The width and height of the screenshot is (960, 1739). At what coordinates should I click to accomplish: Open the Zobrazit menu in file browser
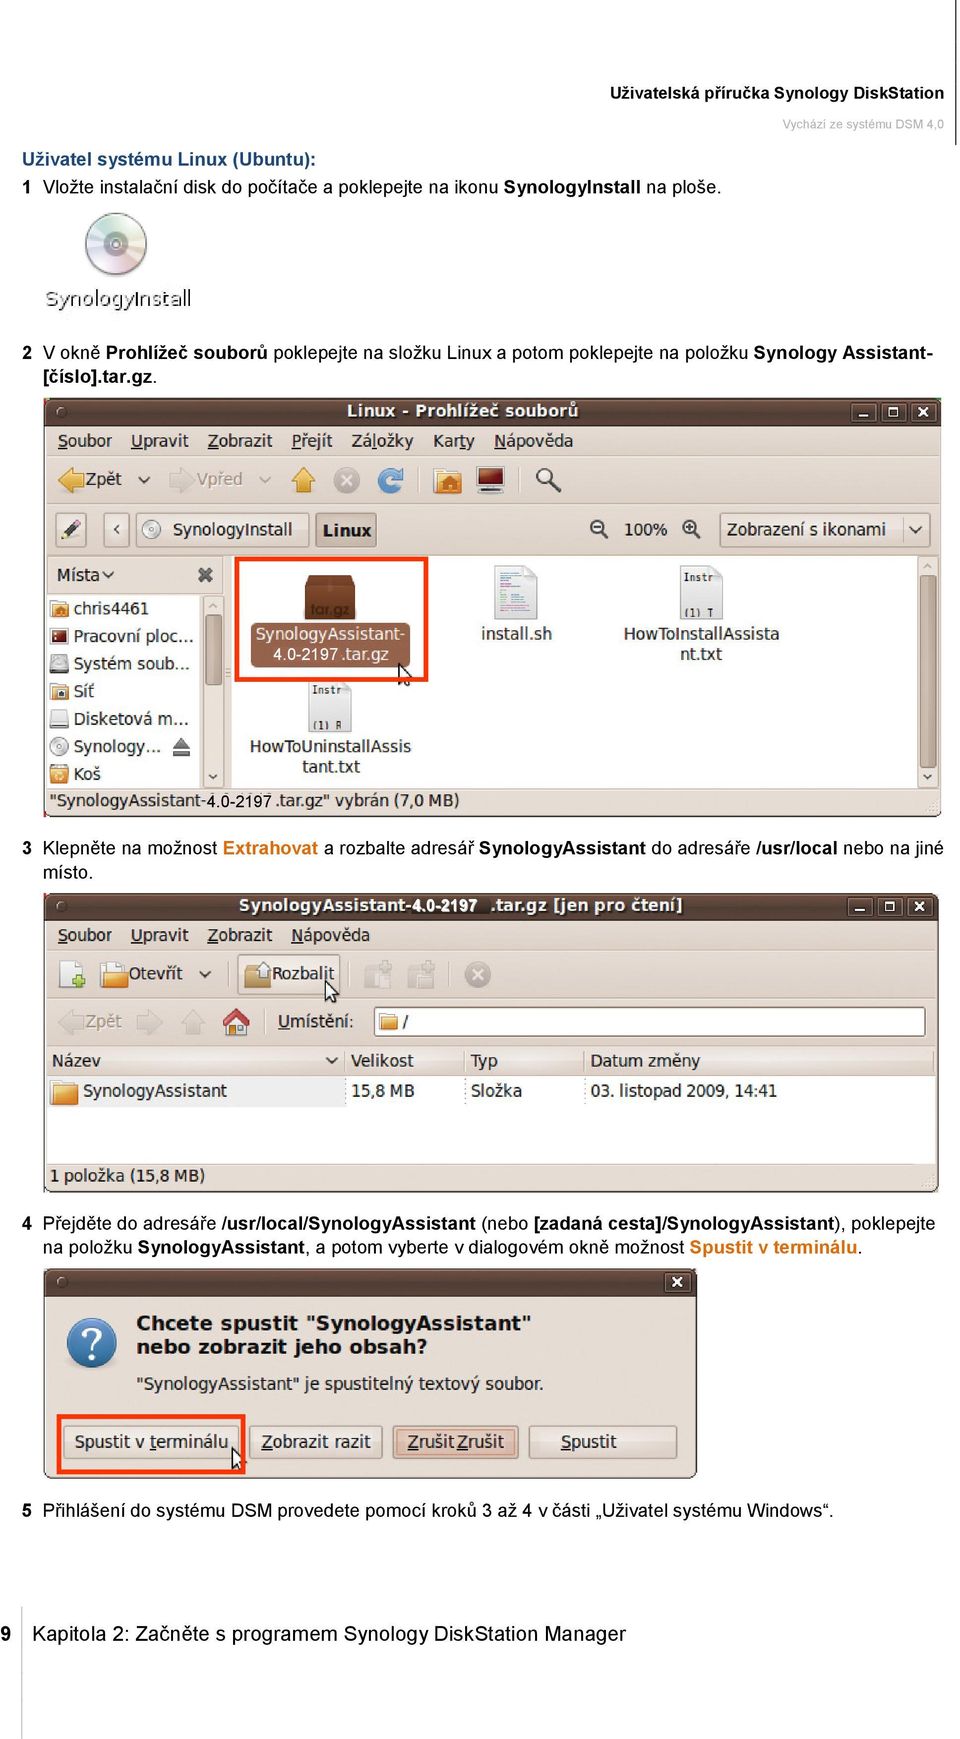click(x=239, y=441)
